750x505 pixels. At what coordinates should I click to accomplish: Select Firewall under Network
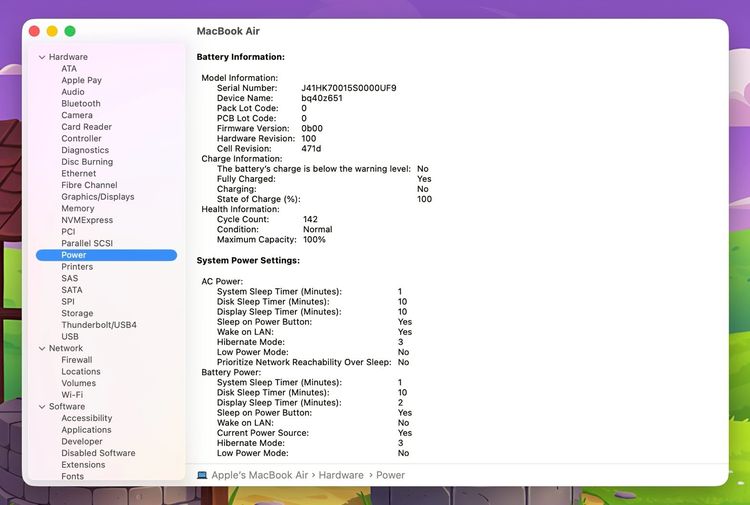(77, 360)
